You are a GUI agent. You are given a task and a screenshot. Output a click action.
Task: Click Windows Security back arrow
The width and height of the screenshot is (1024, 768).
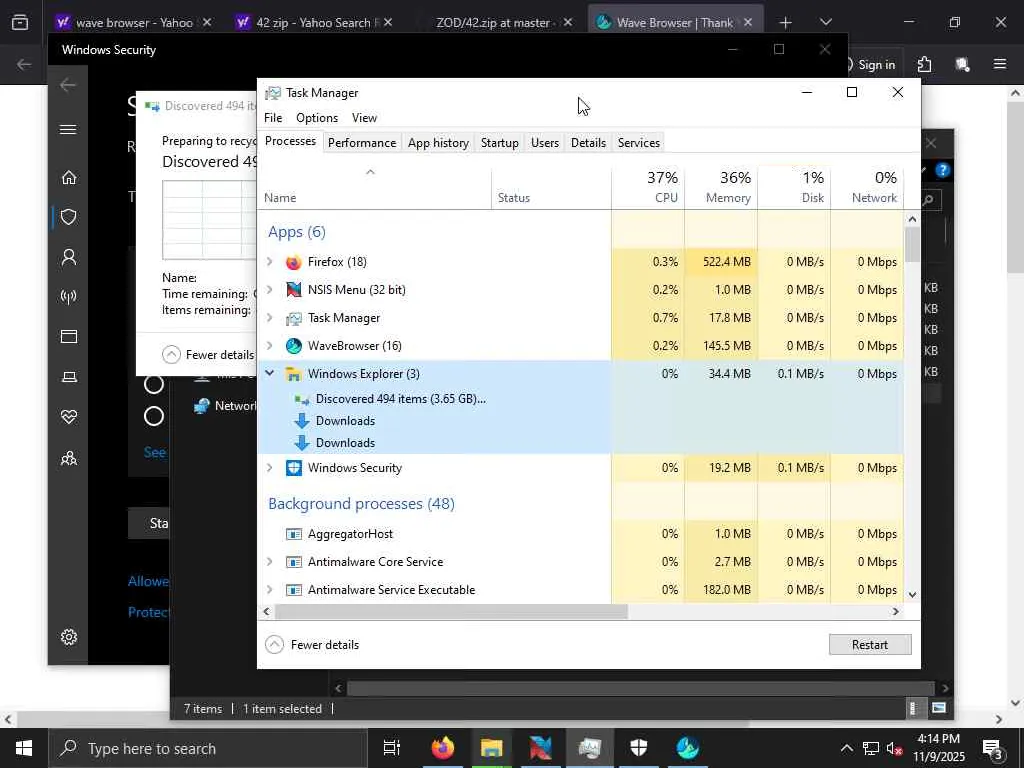(68, 85)
